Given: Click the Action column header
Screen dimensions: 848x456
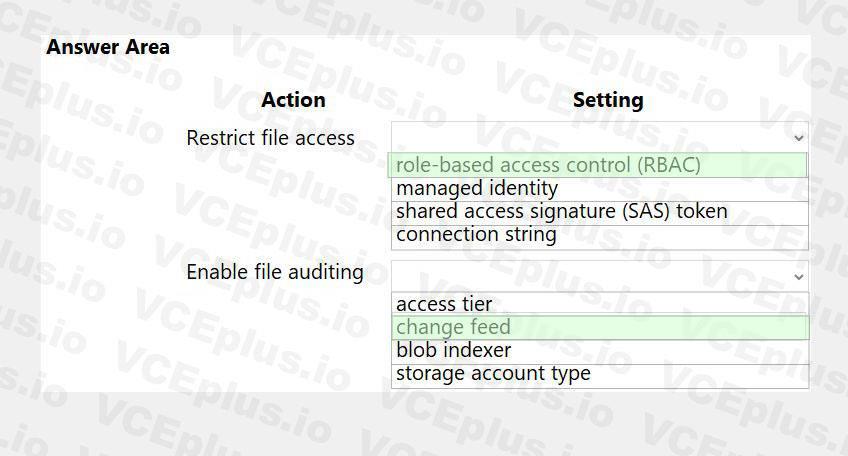Looking at the screenshot, I should [294, 100].
